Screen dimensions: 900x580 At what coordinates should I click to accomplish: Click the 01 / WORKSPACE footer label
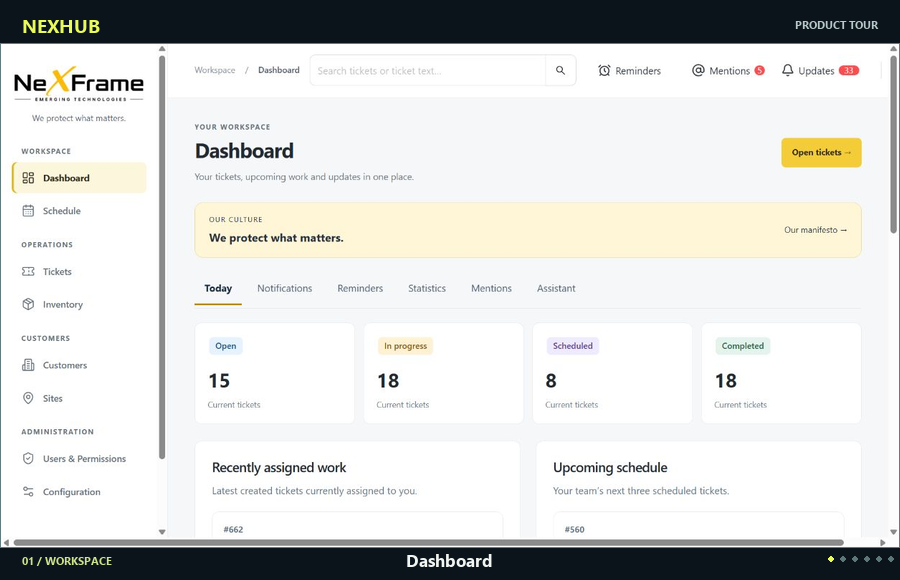pyautogui.click(x=67, y=561)
